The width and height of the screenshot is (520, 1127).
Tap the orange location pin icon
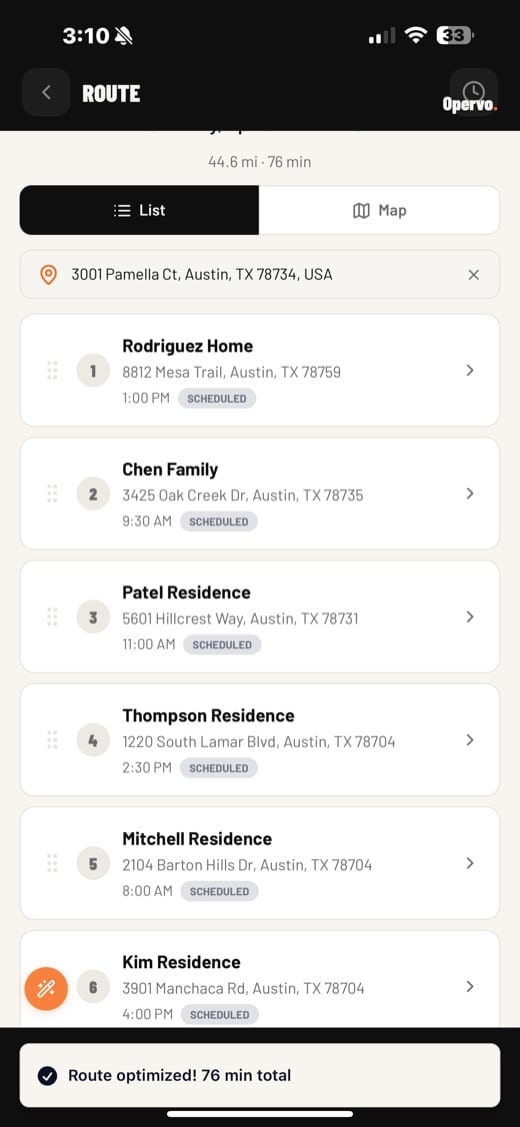(x=48, y=275)
